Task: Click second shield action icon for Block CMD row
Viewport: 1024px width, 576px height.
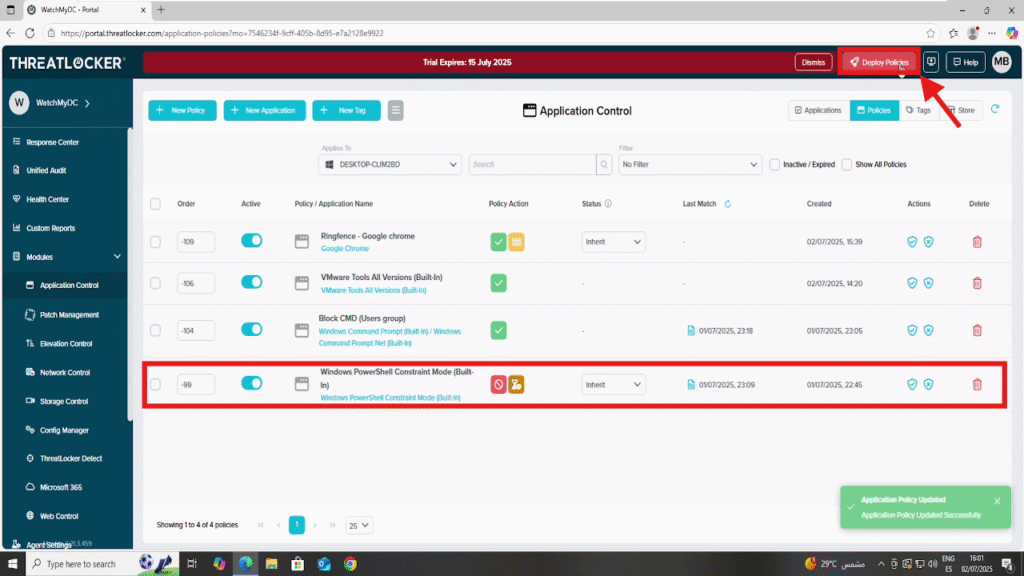Action: [928, 330]
